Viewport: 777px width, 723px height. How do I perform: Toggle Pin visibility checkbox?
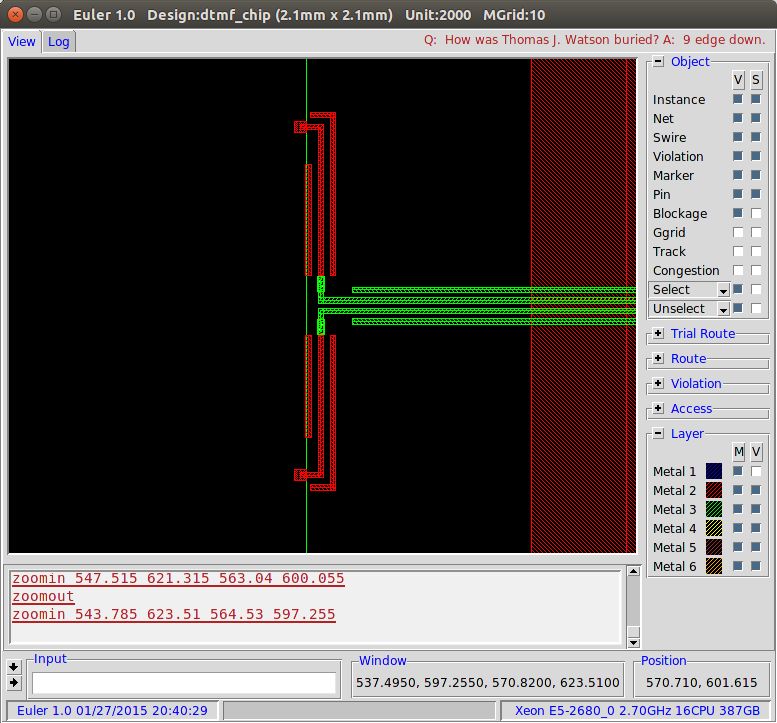738,194
